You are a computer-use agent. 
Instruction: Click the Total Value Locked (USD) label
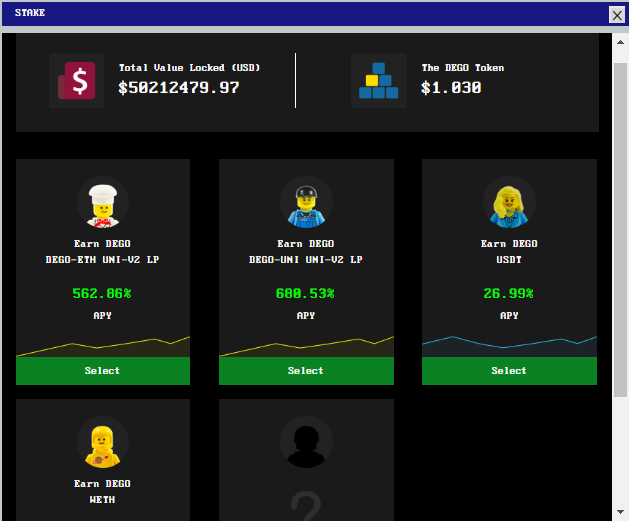(x=189, y=68)
